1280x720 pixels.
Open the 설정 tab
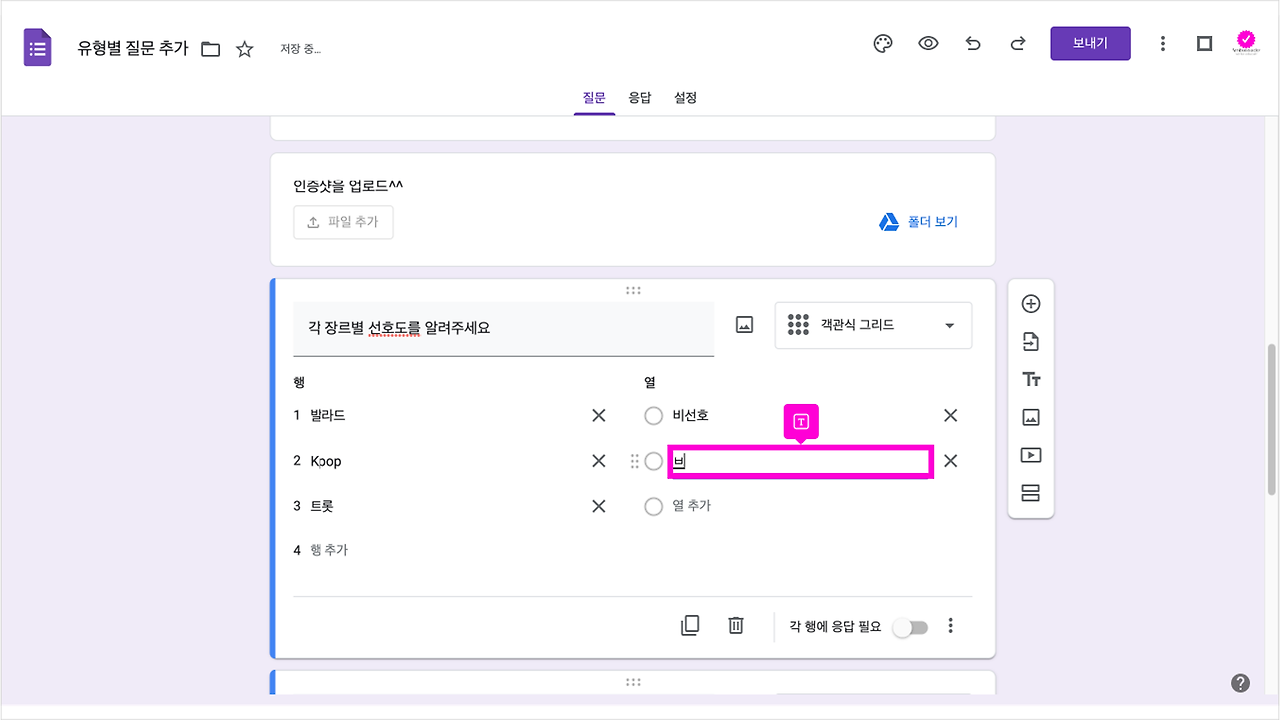point(686,97)
